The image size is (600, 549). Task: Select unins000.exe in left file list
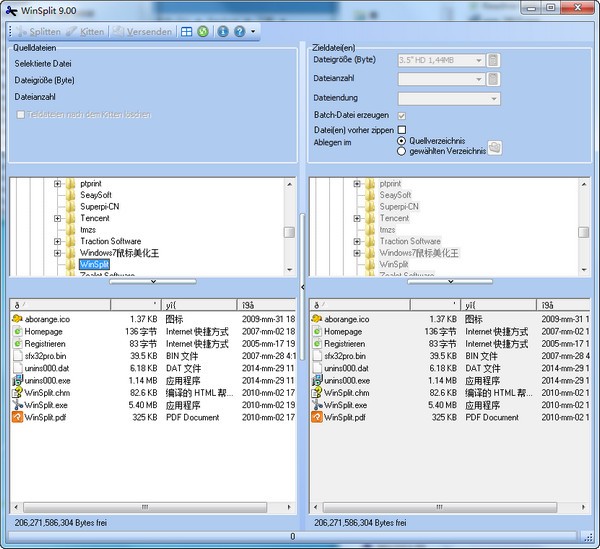pyautogui.click(x=47, y=380)
